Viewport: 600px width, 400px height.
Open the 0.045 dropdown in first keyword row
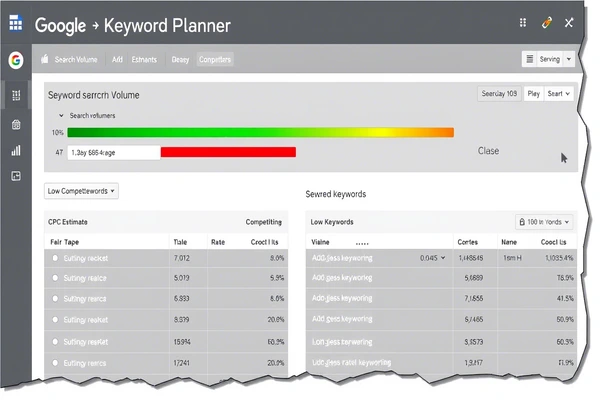[x=432, y=258]
